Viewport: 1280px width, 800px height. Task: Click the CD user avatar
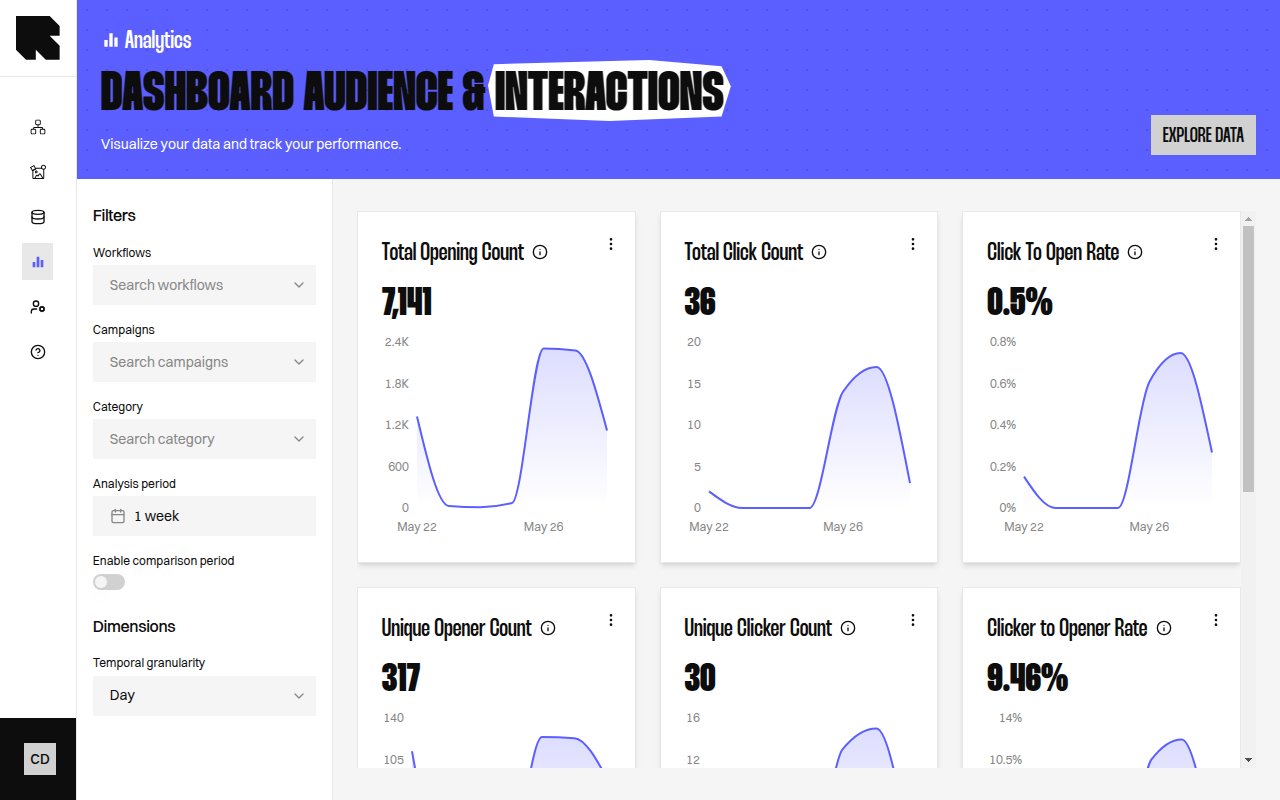tap(40, 759)
